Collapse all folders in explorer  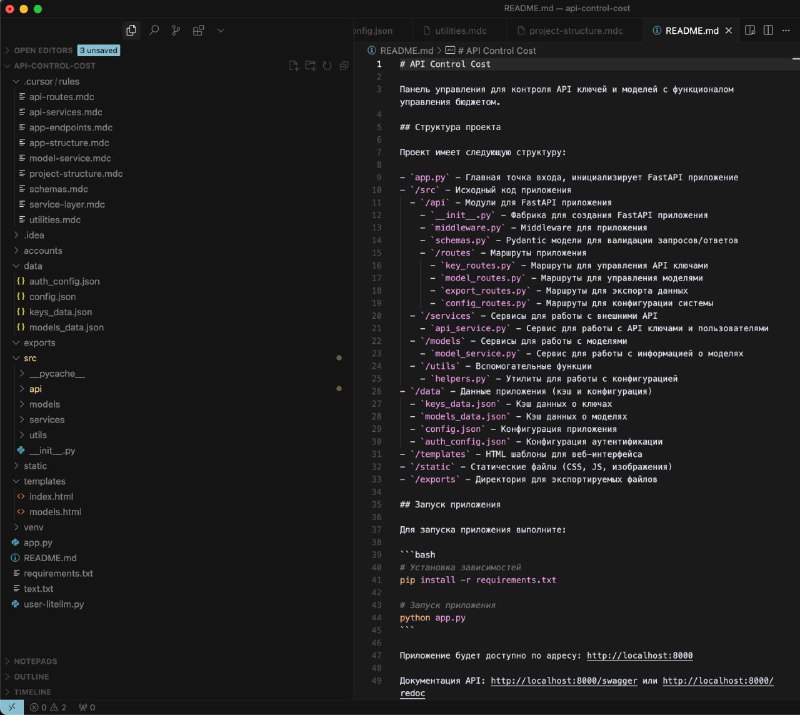coord(344,66)
